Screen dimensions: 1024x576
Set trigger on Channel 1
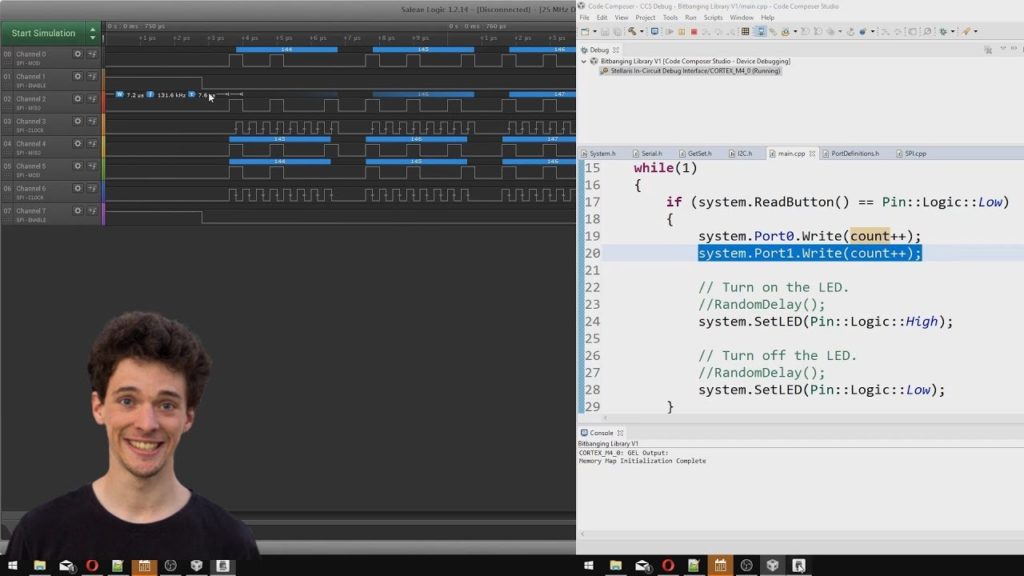(92, 76)
